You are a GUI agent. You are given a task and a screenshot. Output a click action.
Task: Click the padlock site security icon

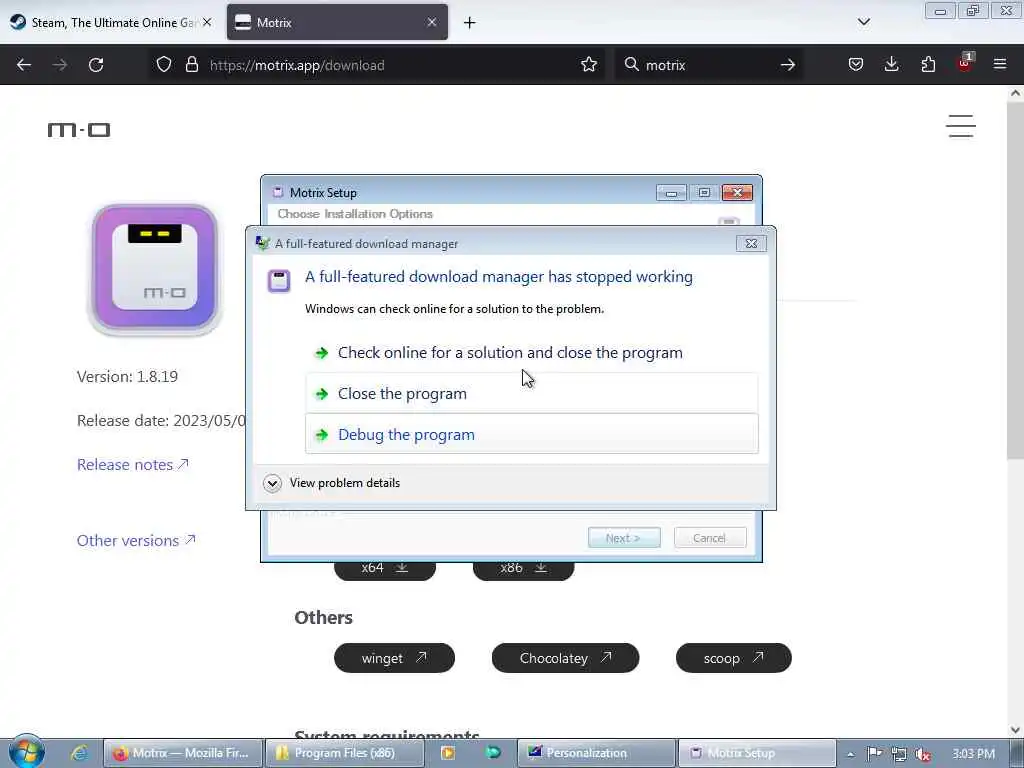tap(191, 65)
